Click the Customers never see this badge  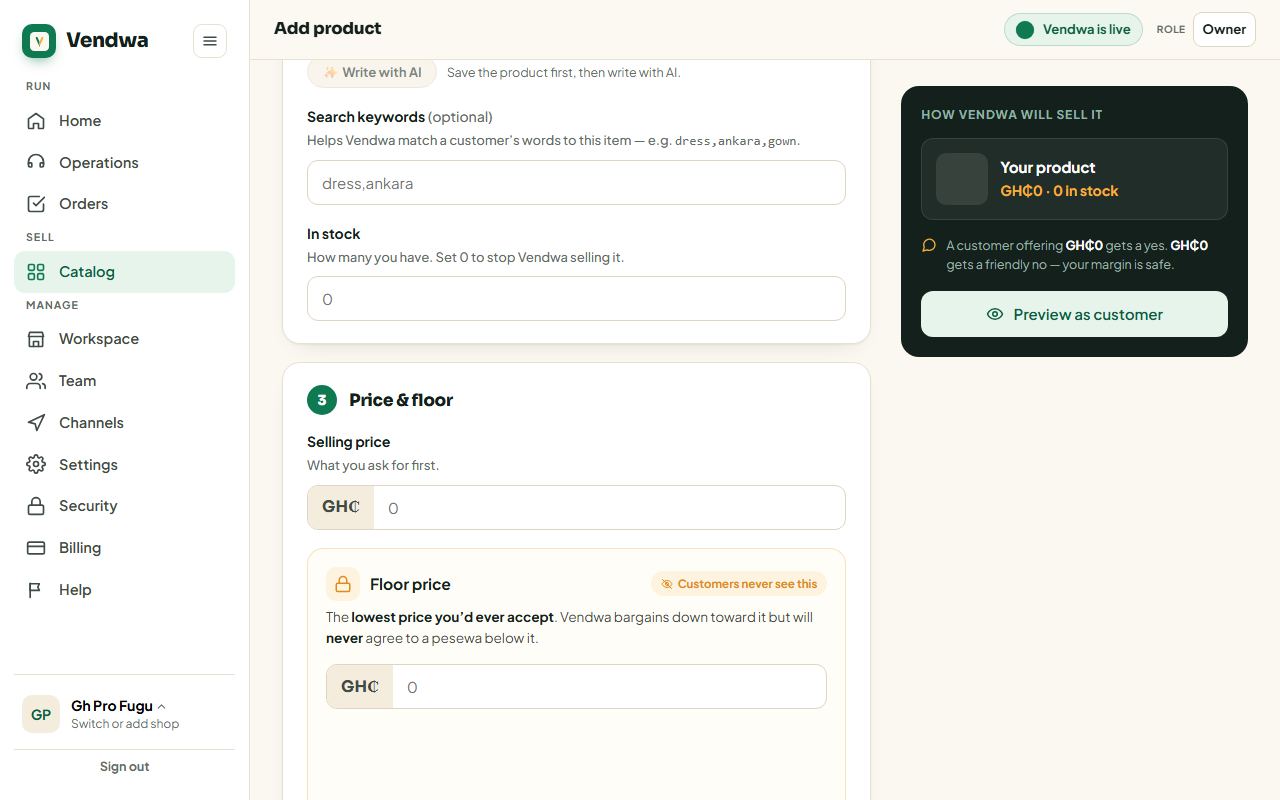(x=739, y=584)
